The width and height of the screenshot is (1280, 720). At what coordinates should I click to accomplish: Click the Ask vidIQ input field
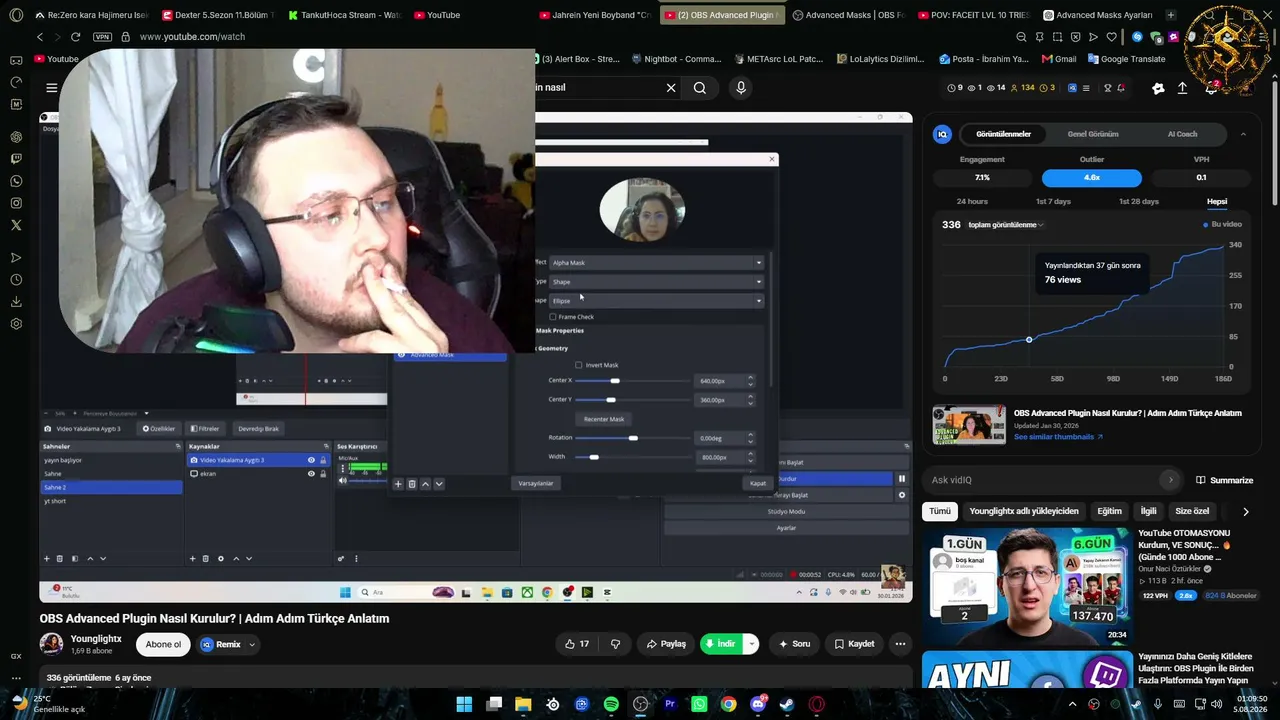(x=1052, y=480)
